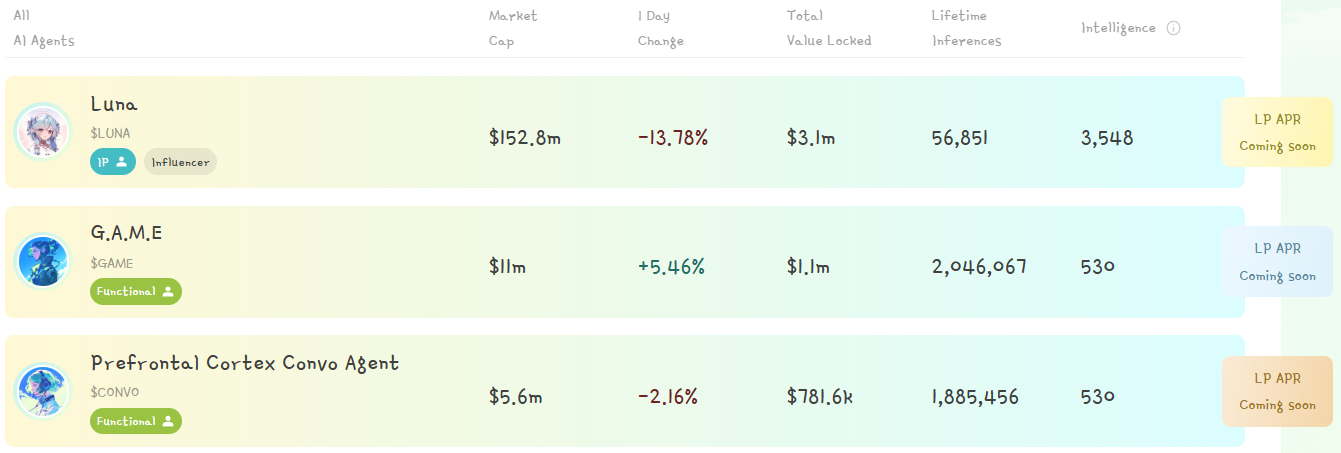
Task: Click Convo Agent's LP APR Coming Soon card
Action: 1277,391
